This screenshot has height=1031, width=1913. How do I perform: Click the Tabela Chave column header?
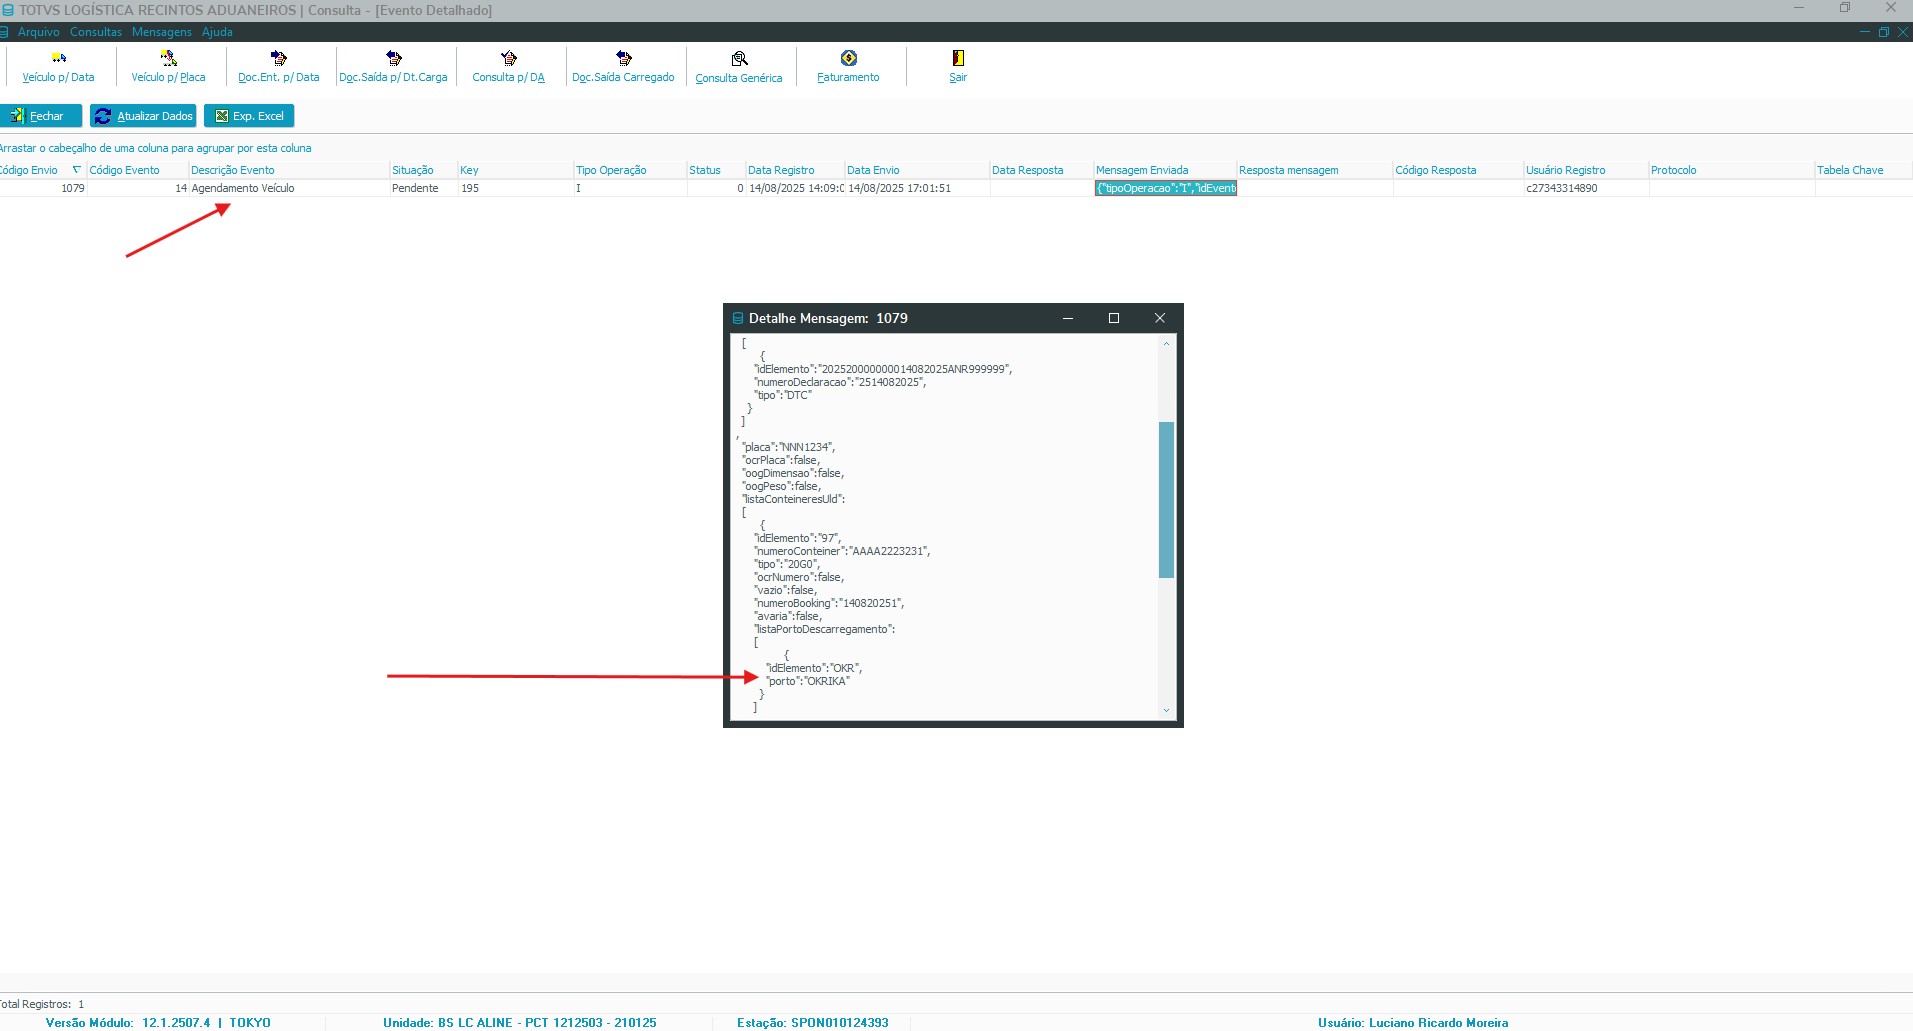click(1864, 170)
